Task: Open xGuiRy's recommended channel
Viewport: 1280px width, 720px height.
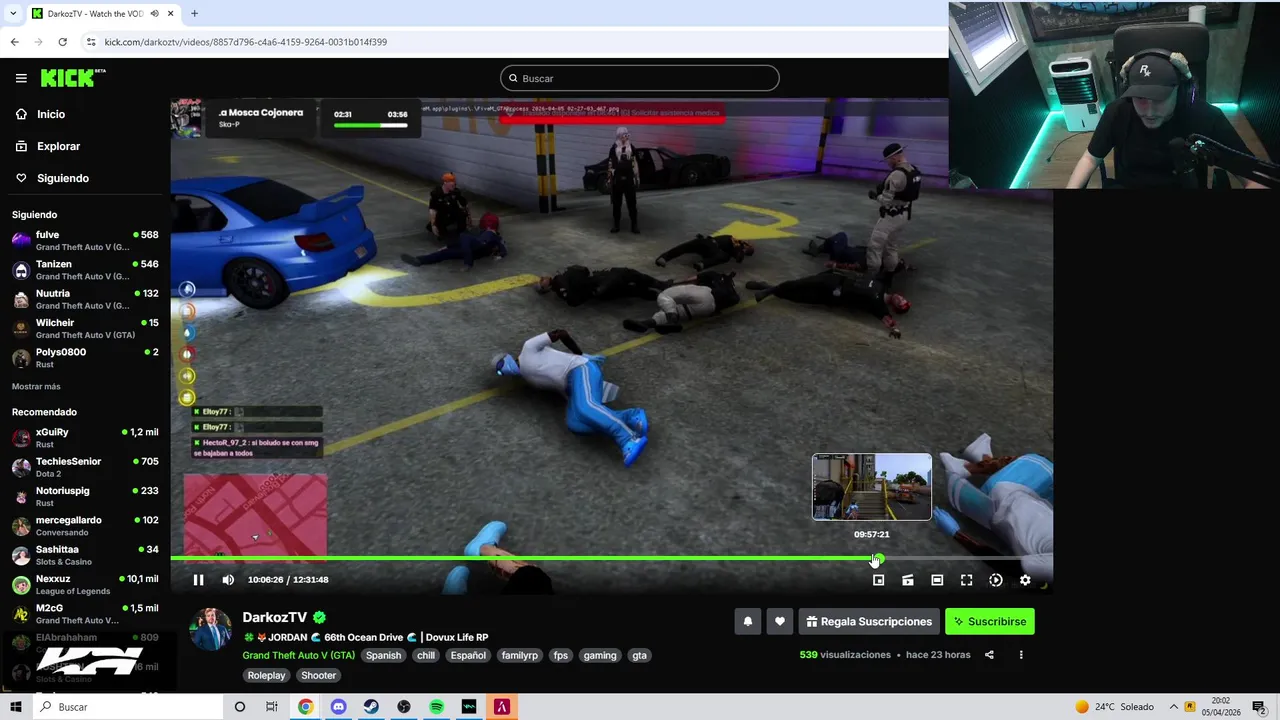Action: 85,438
